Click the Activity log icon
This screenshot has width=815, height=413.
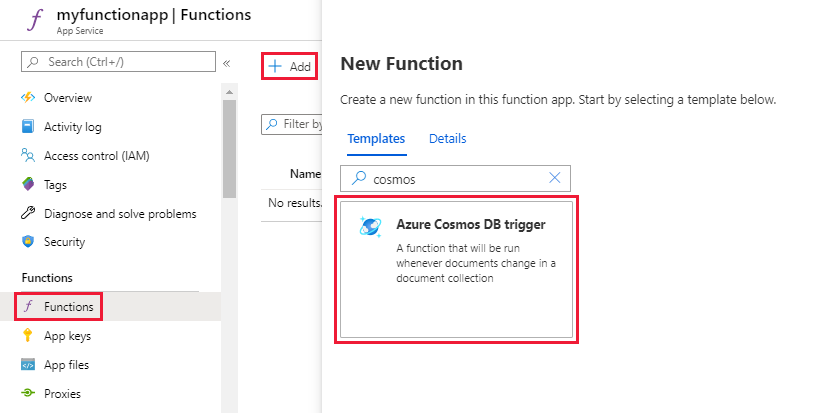click(28, 127)
